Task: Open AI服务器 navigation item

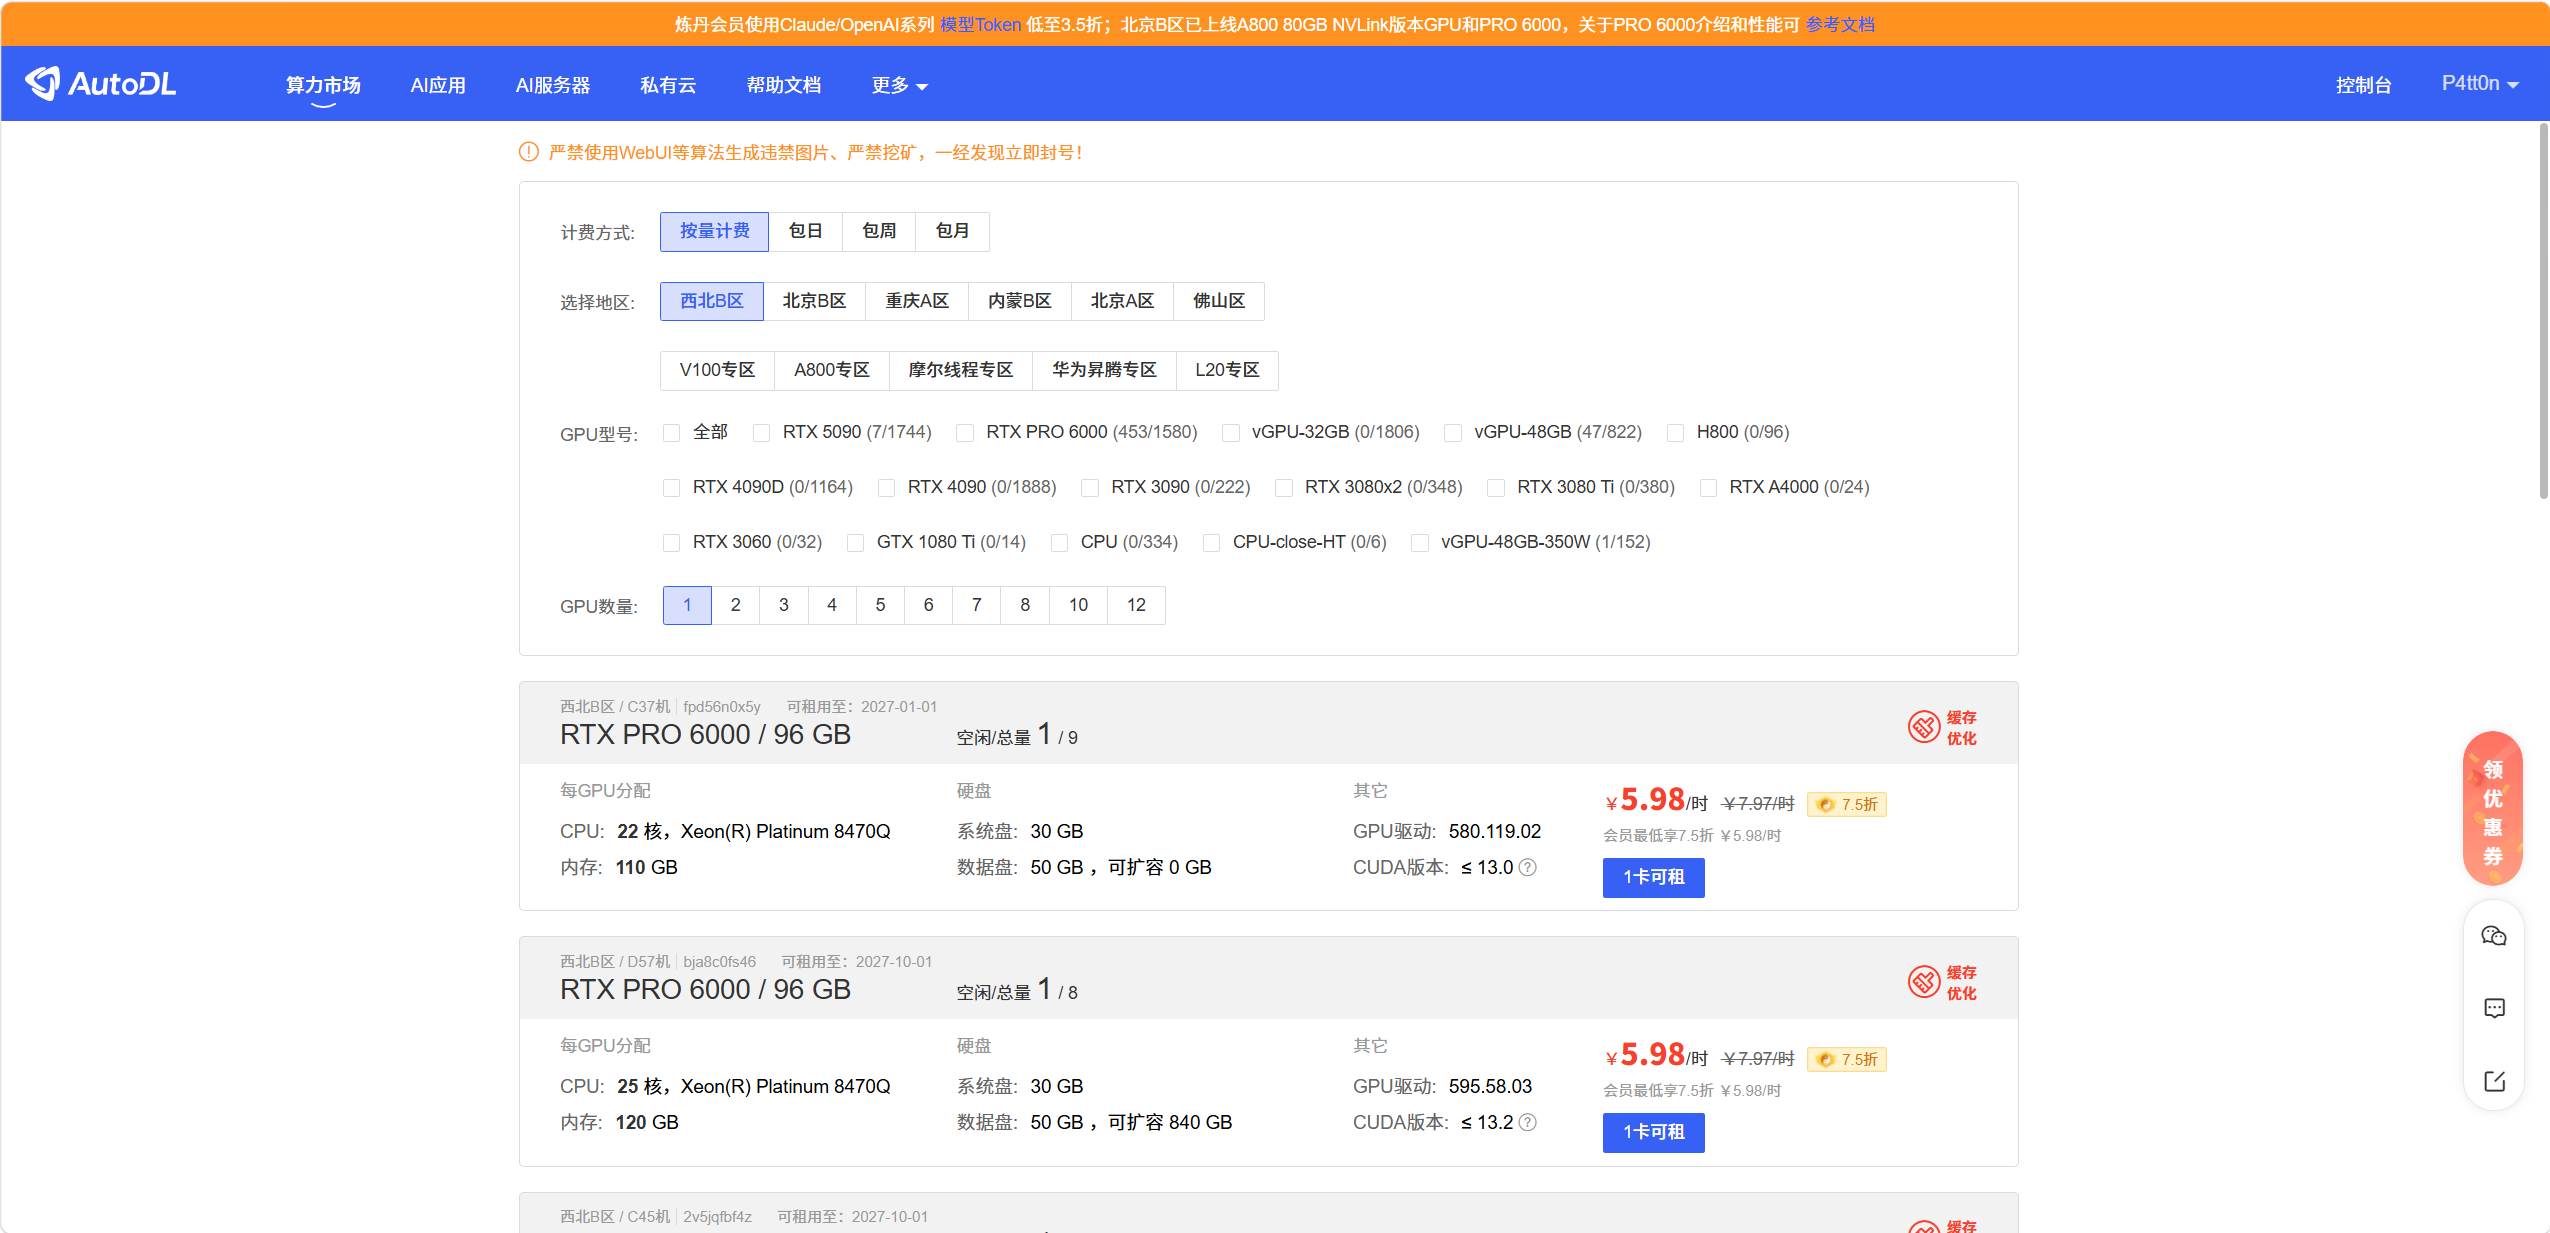Action: 553,86
